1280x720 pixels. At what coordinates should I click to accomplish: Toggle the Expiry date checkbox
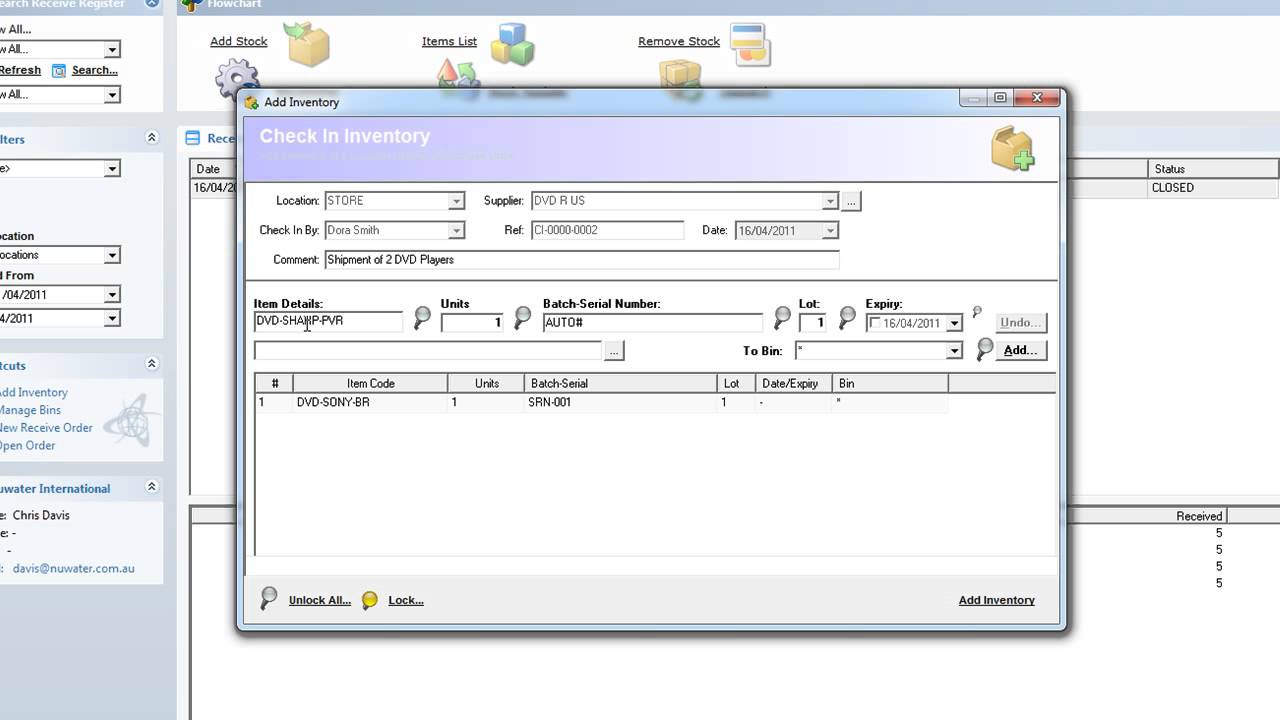876,323
